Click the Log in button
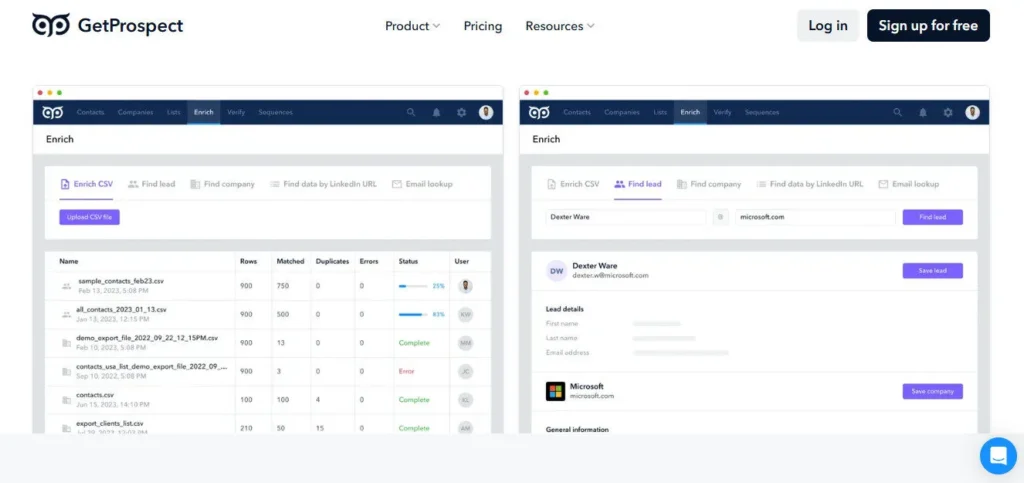The width and height of the screenshot is (1024, 483). 827,25
